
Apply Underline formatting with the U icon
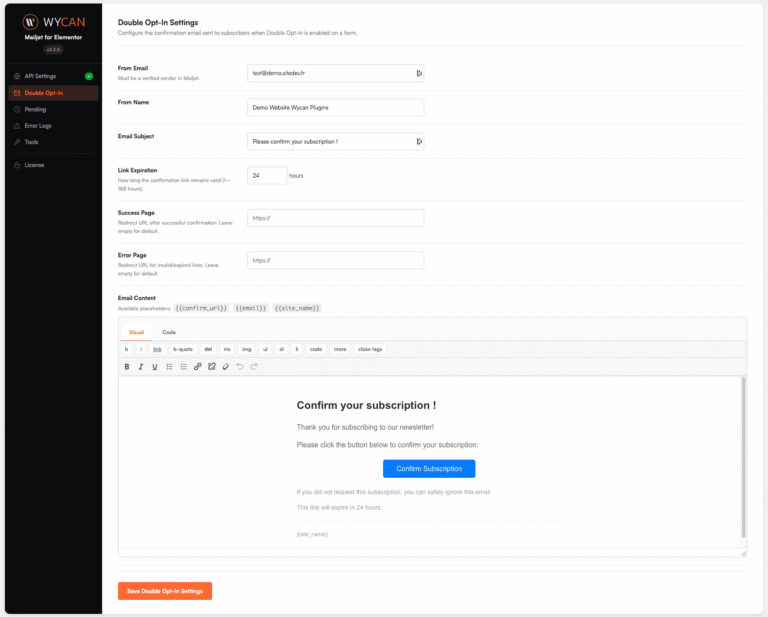[155, 366]
